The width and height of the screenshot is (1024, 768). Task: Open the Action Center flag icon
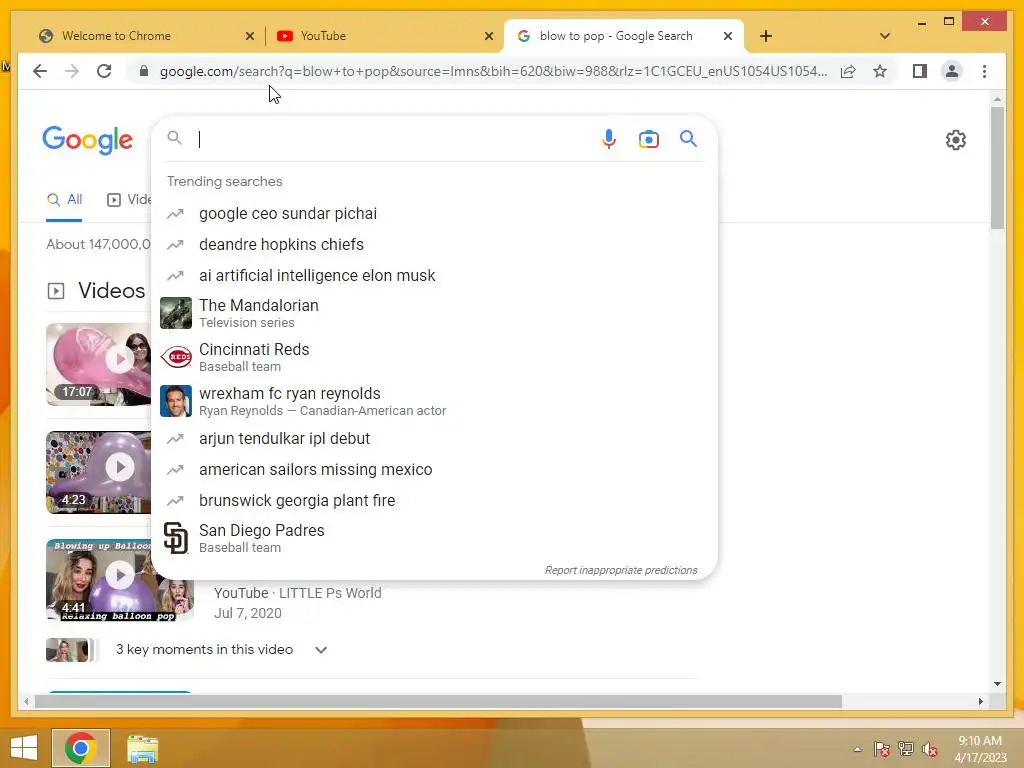coord(882,749)
